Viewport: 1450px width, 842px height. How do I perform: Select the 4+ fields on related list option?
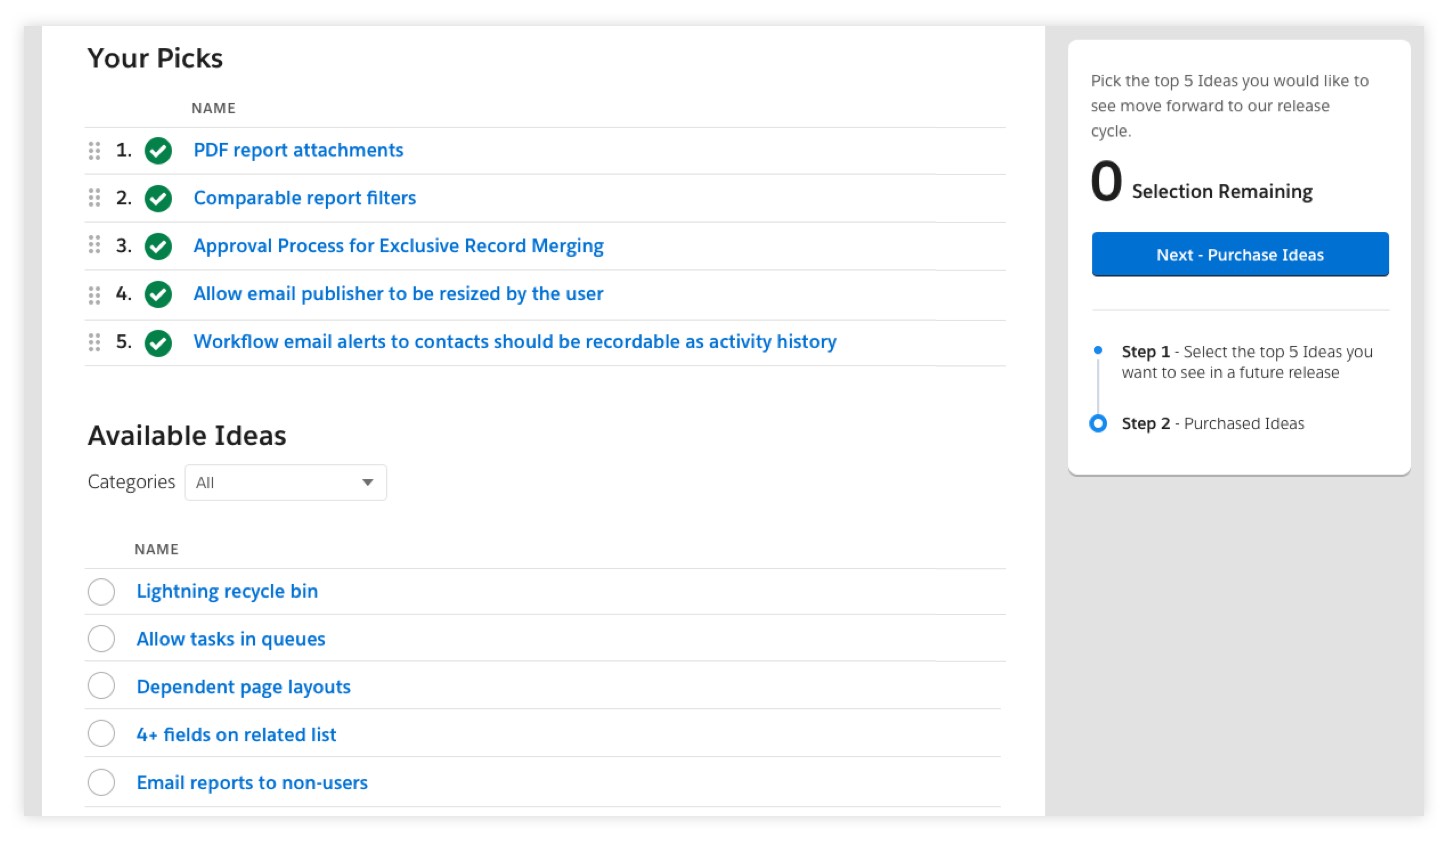pos(101,734)
